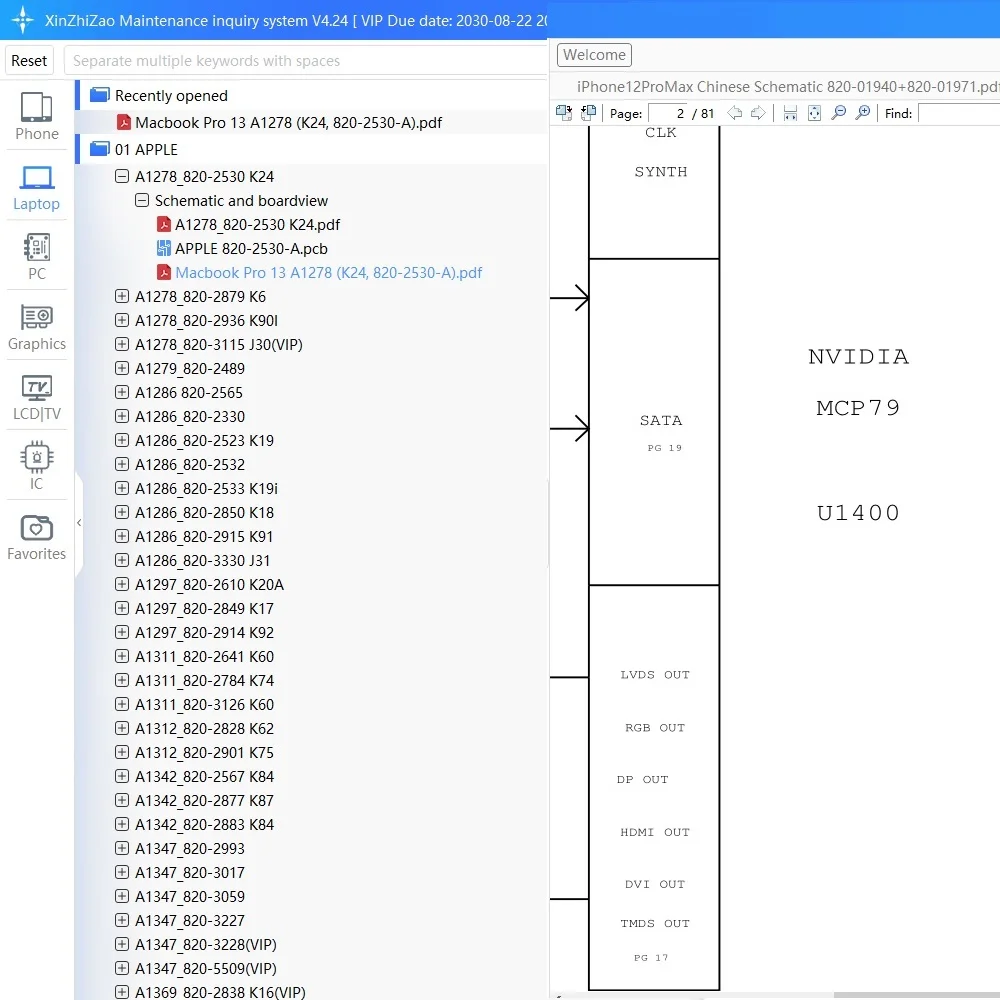Expand the A1286_820-2523 K19 node
1000x1000 pixels.
click(122, 440)
